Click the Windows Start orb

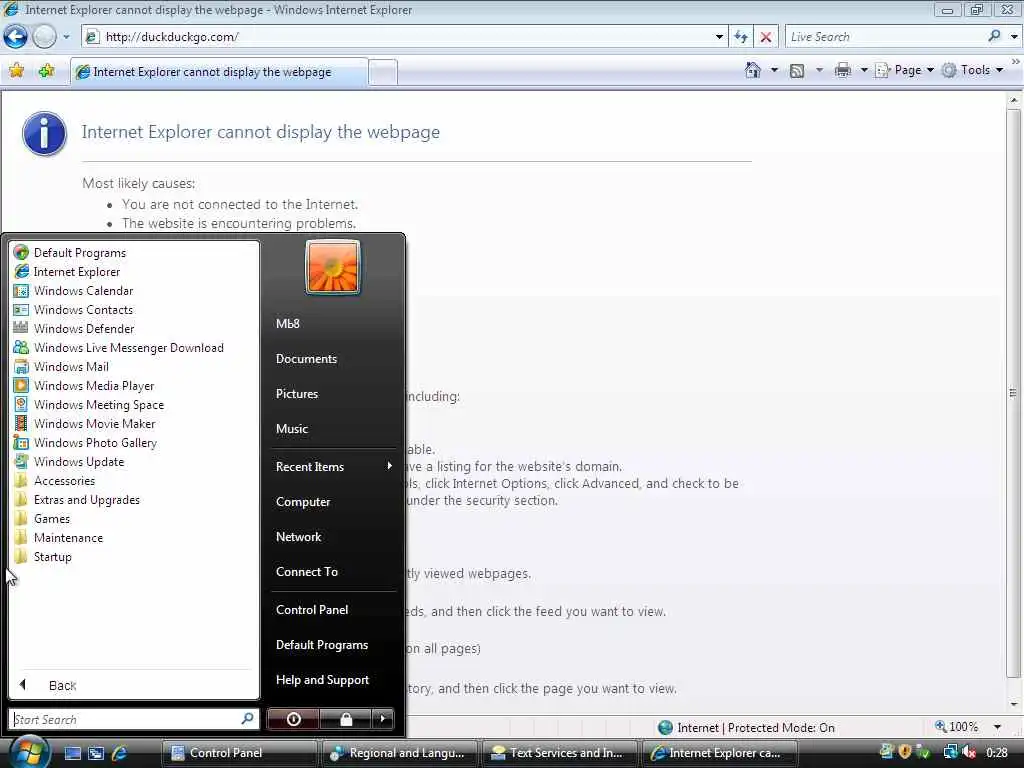[28, 752]
